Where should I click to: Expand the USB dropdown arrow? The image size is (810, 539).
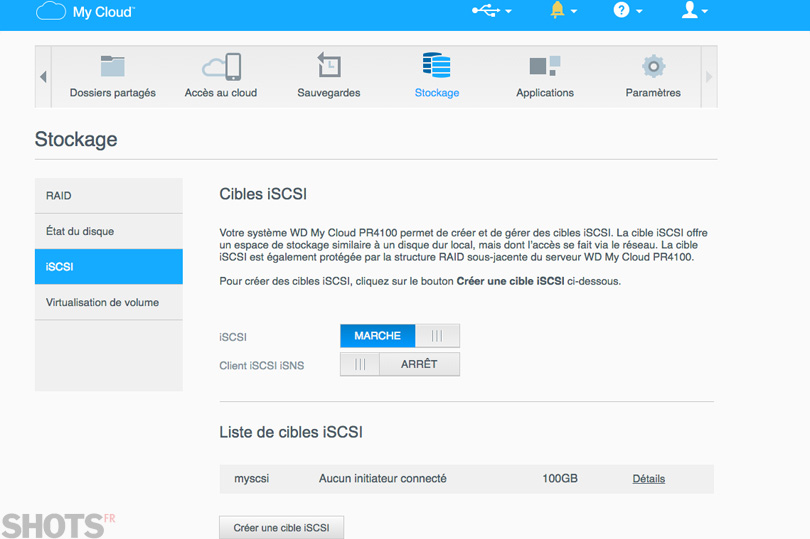pyautogui.click(x=508, y=11)
